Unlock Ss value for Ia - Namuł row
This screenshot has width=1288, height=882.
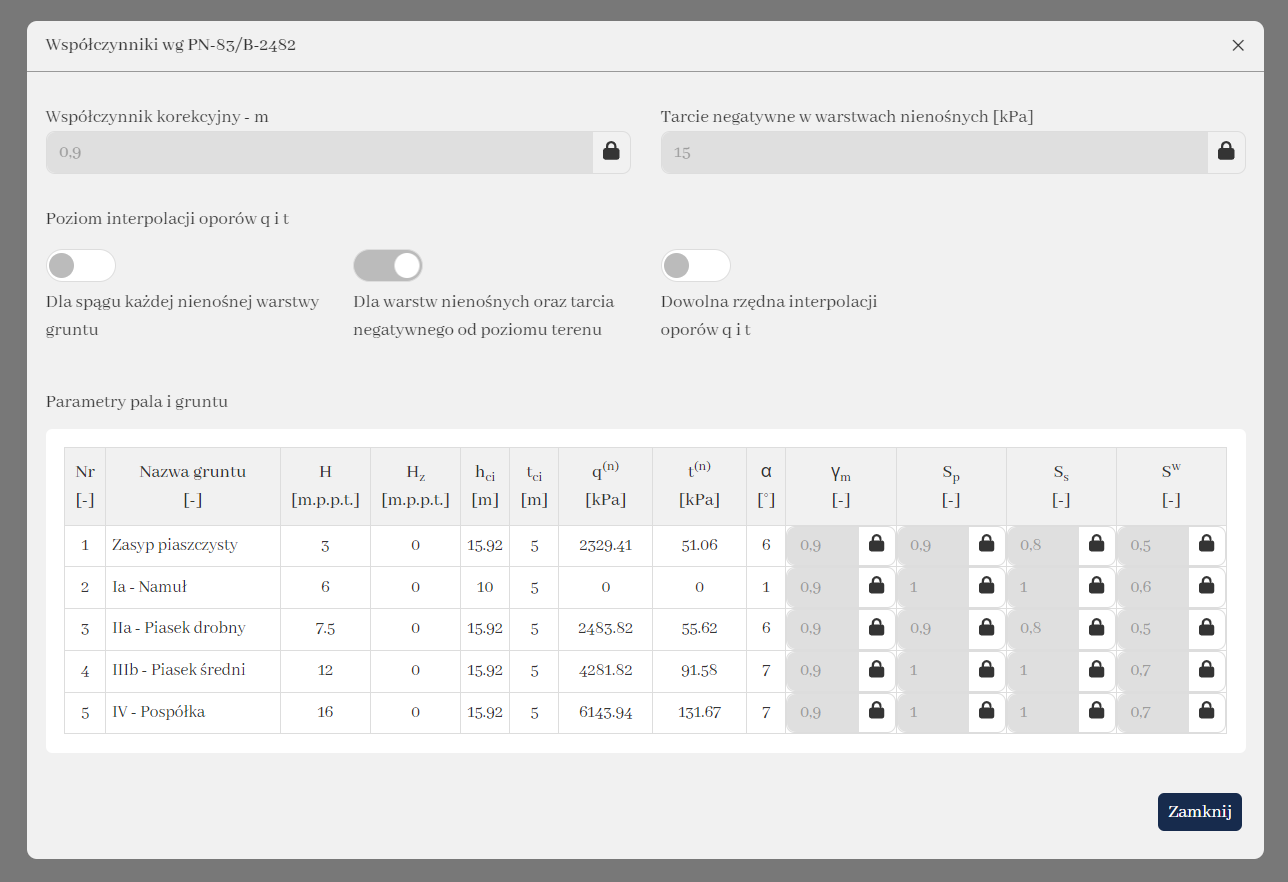pos(1097,587)
